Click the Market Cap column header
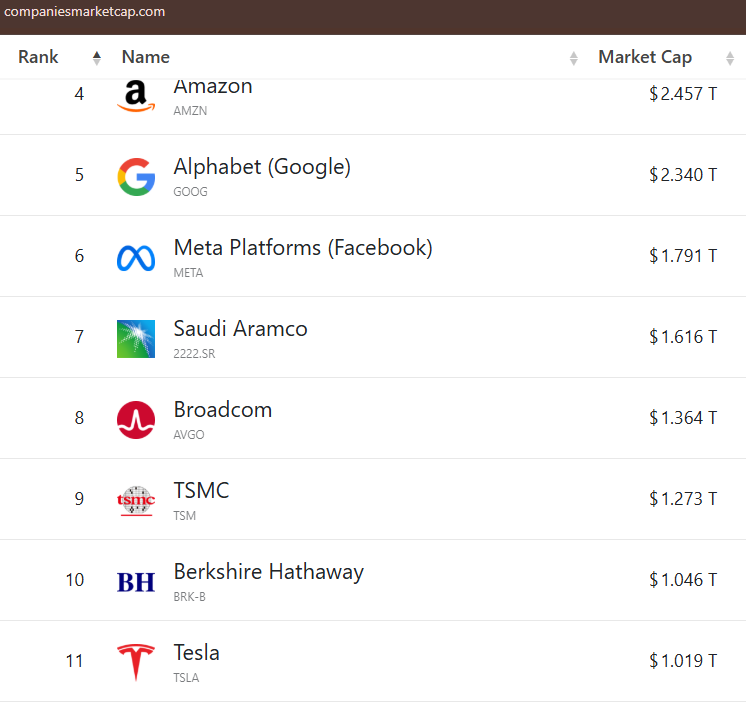Viewport: 746px width, 709px height. point(645,57)
